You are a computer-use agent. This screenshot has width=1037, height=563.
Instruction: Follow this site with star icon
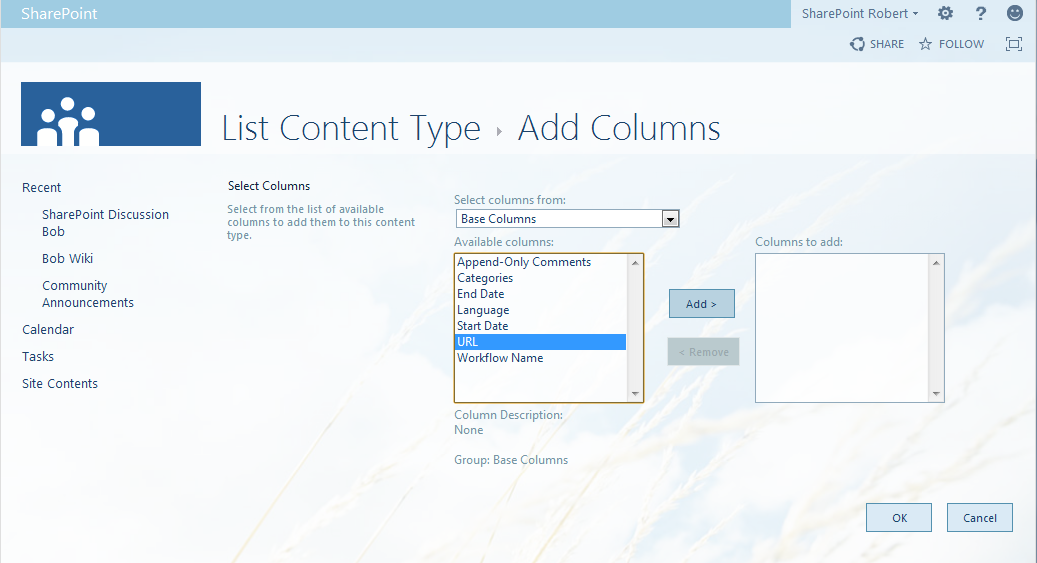tap(951, 44)
